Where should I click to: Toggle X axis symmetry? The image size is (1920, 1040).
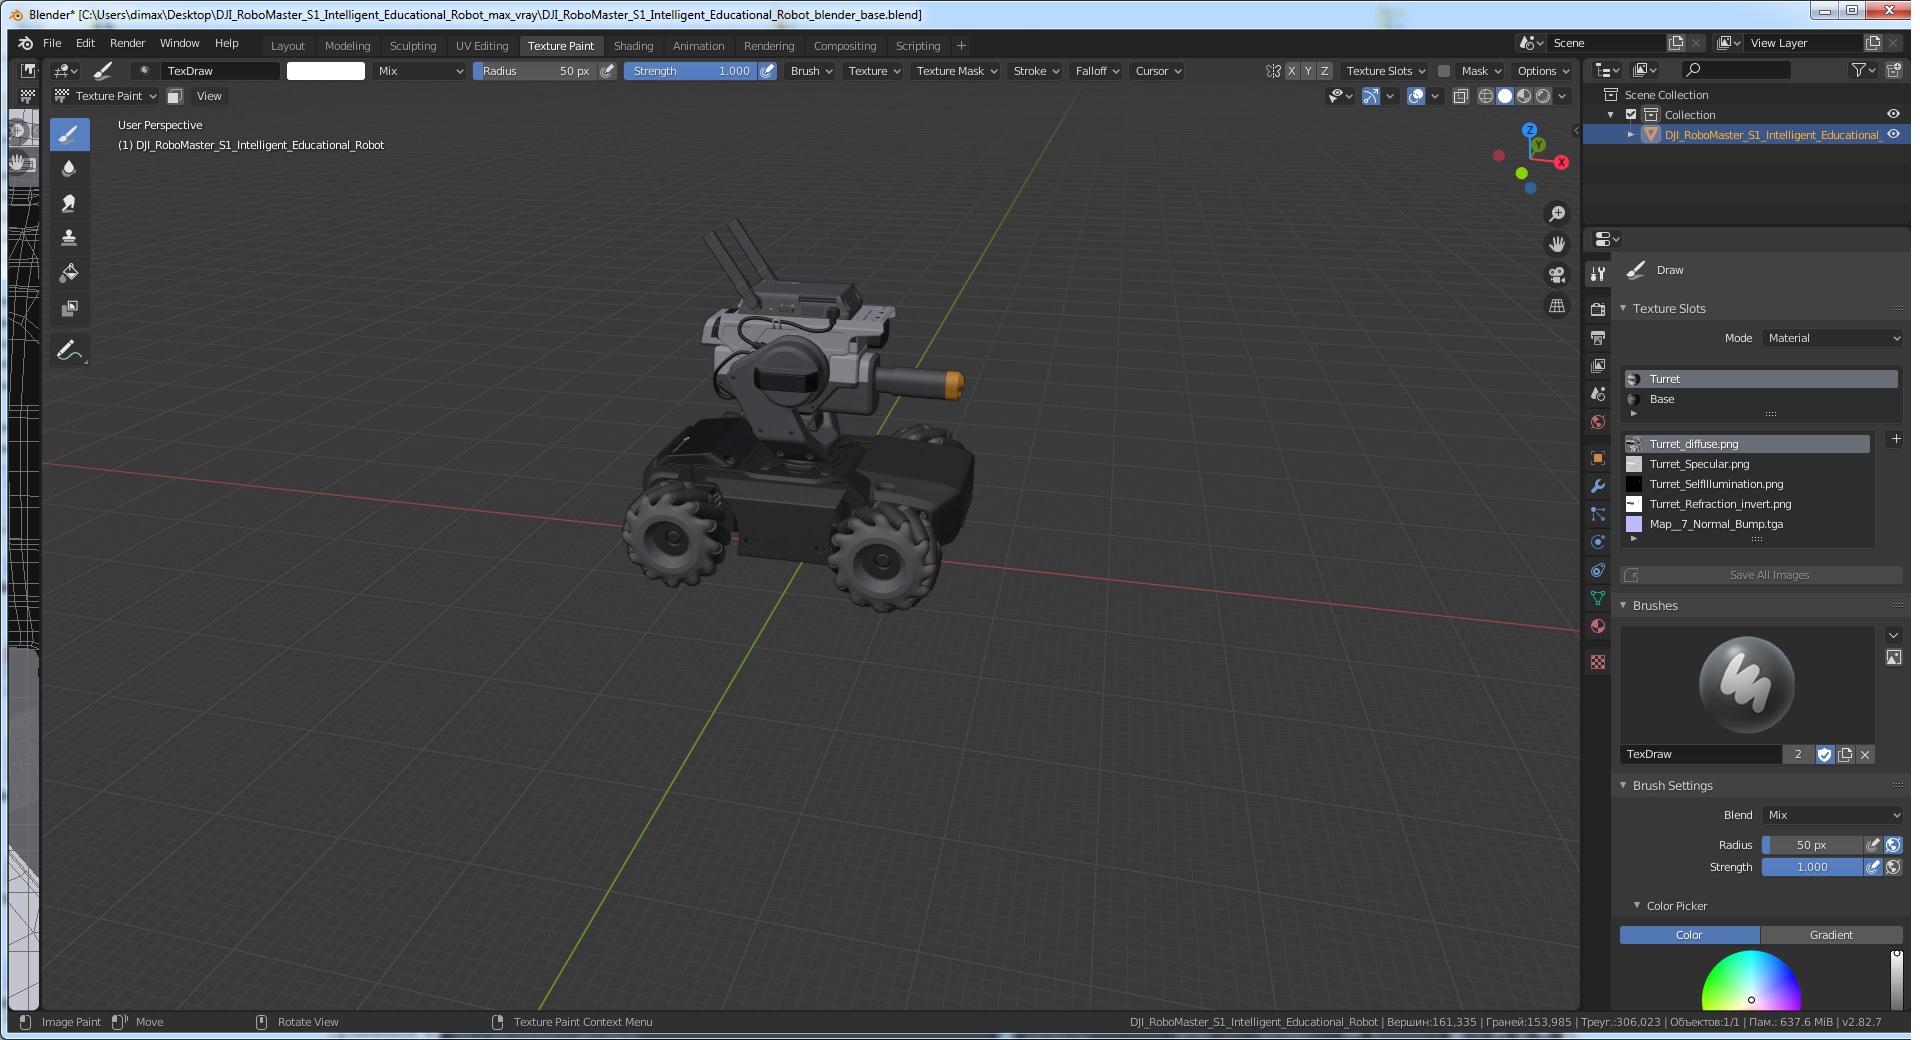coord(1292,71)
